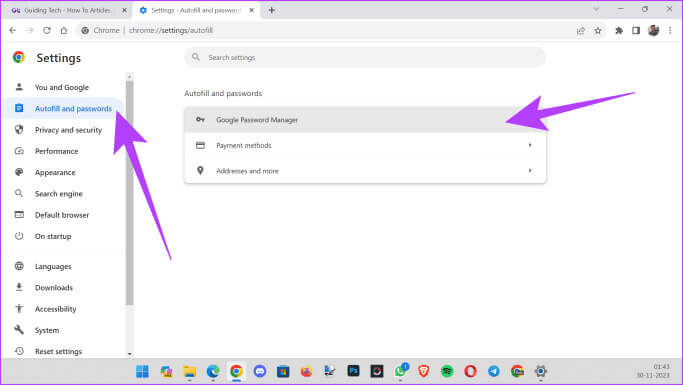The width and height of the screenshot is (683, 385).
Task: Open Reset settings section
Action: 65,351
